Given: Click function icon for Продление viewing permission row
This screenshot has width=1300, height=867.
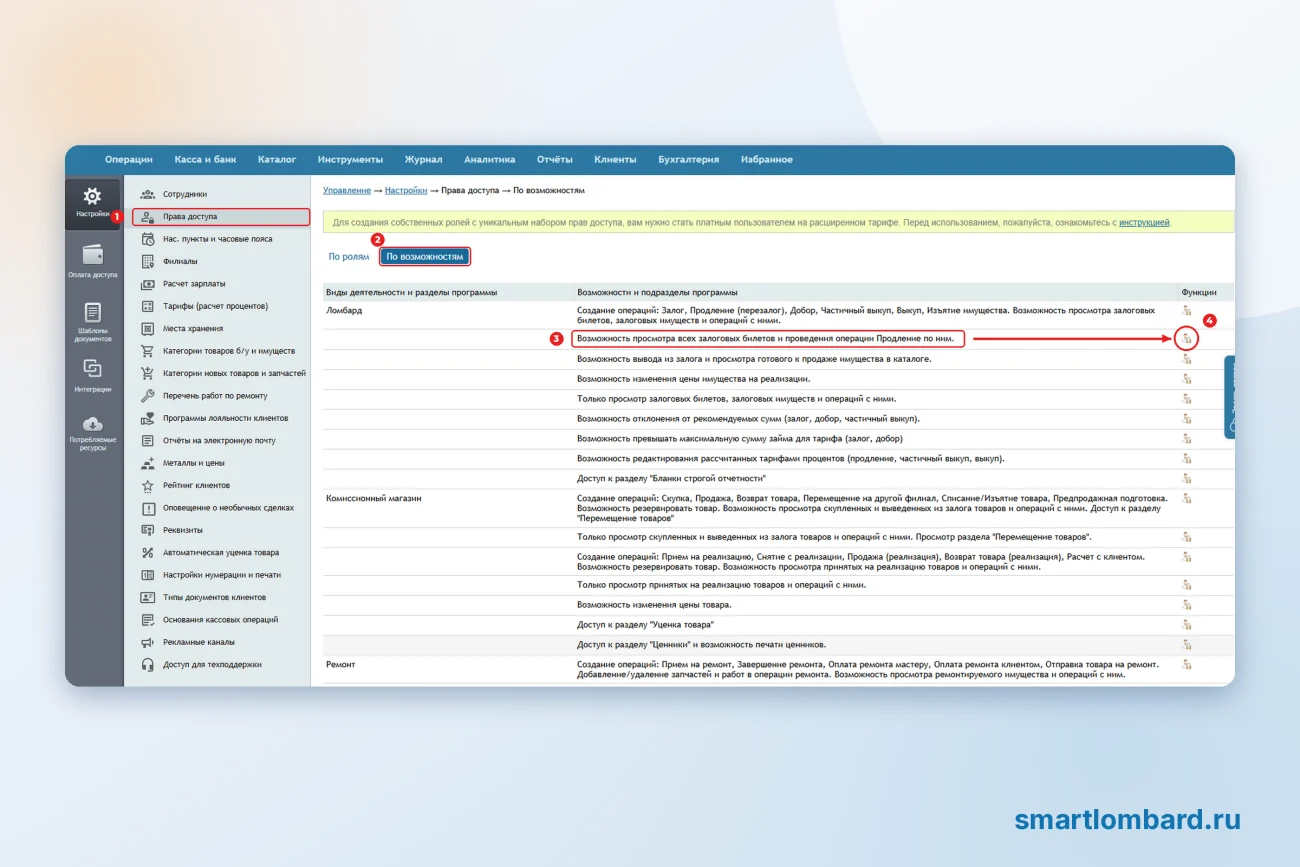Looking at the screenshot, I should tap(1187, 339).
